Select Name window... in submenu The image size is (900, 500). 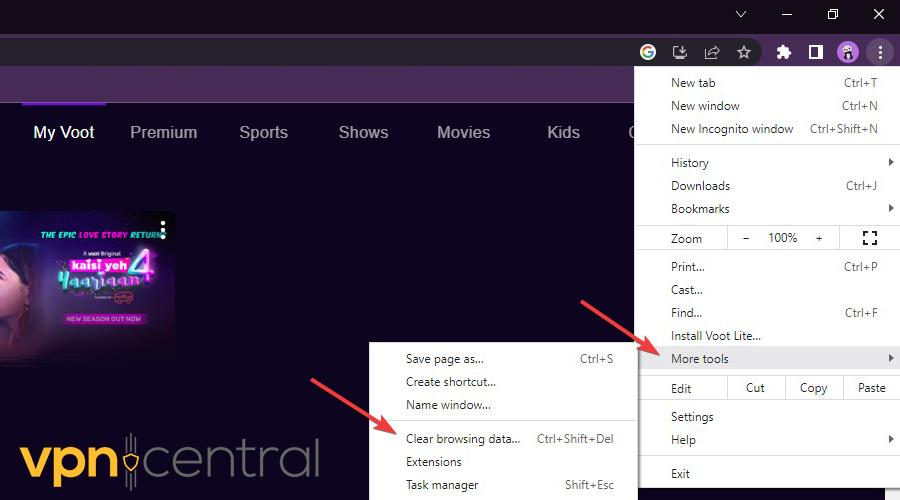pos(503,405)
